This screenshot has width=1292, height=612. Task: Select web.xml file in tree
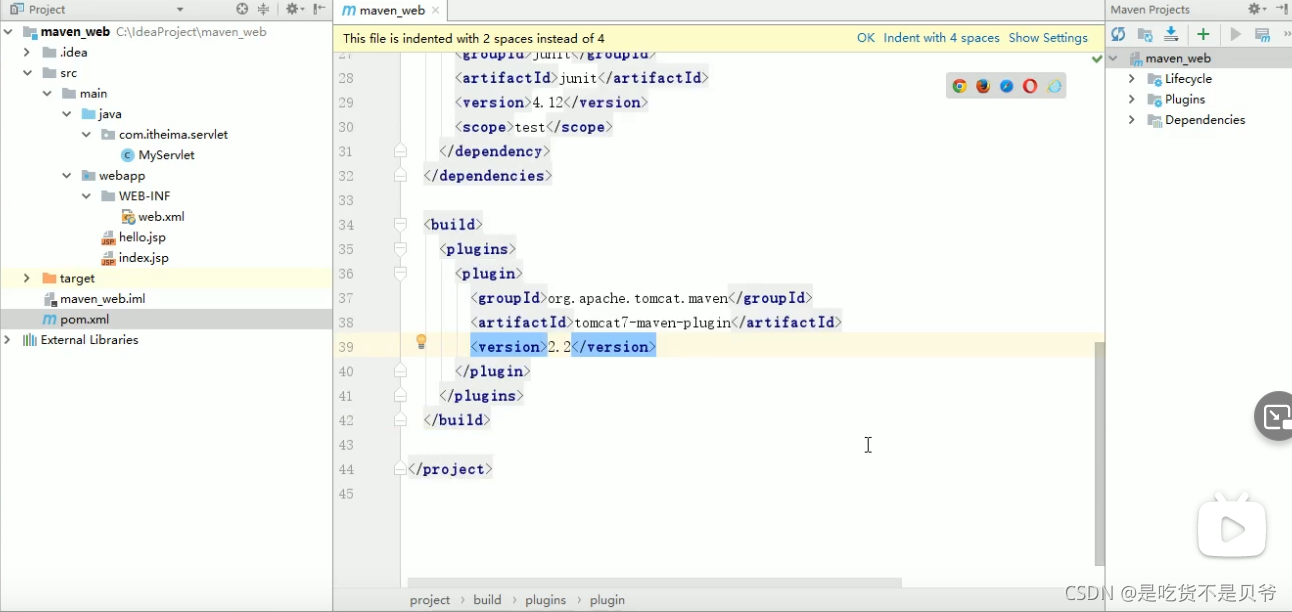(x=161, y=216)
